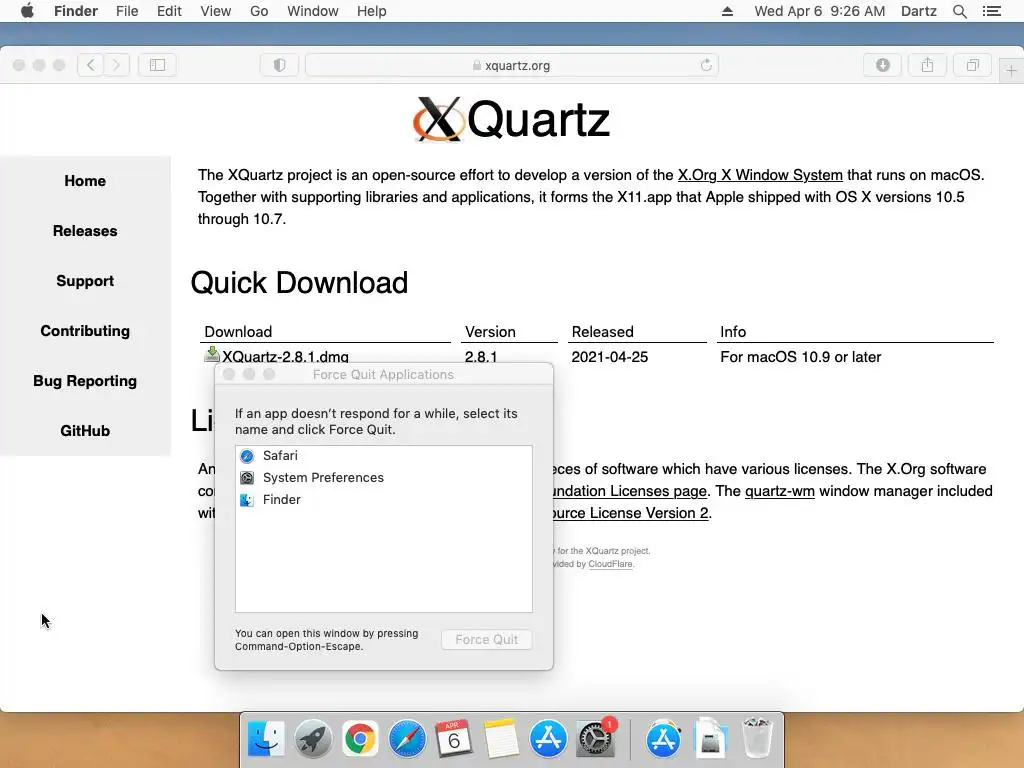1024x768 pixels.
Task: Show Safari tab overview
Action: (972, 65)
